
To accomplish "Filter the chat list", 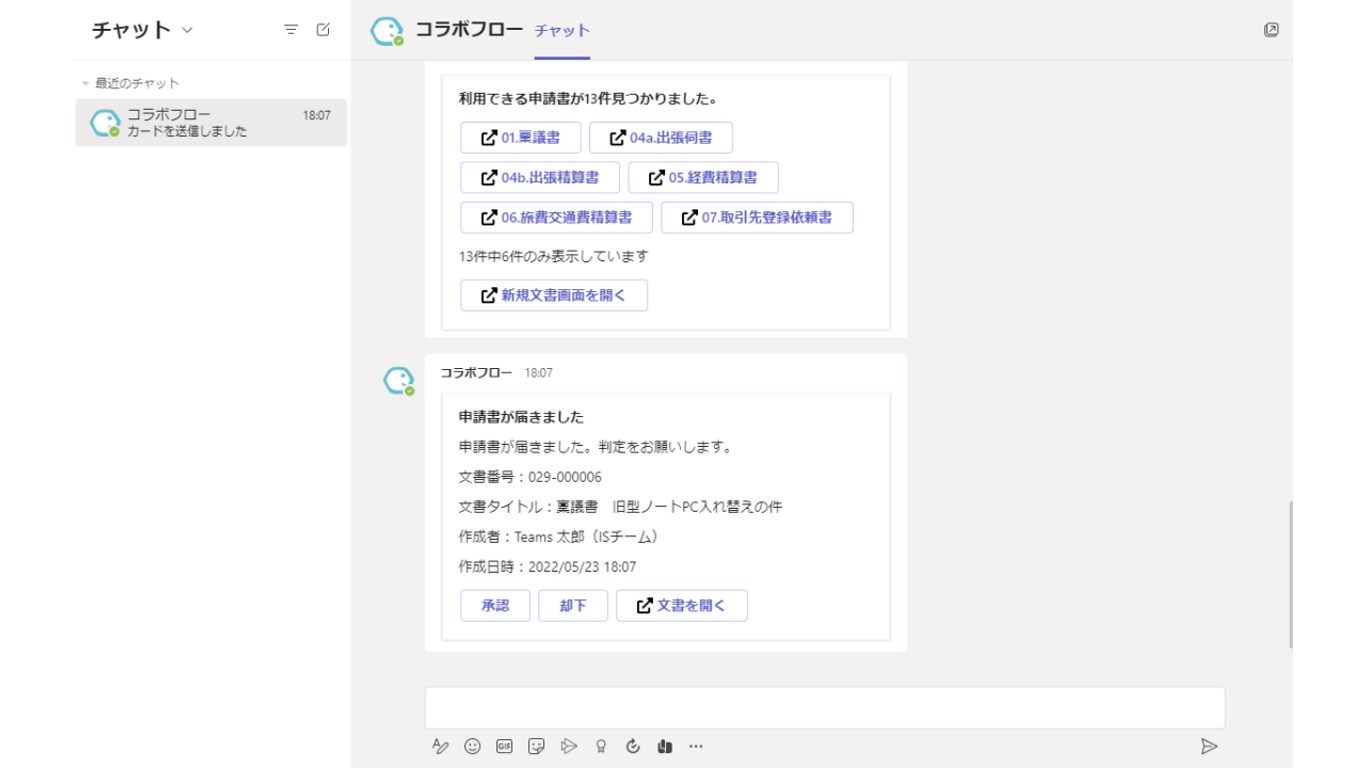I will [291, 30].
